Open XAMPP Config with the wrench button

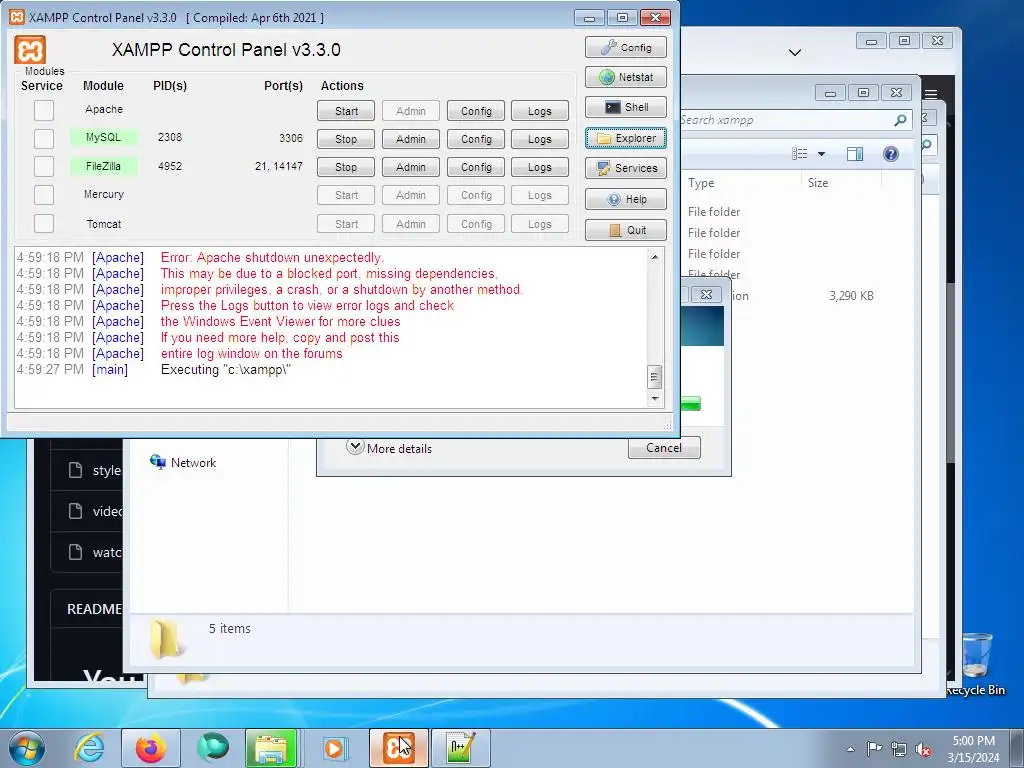pyautogui.click(x=626, y=48)
